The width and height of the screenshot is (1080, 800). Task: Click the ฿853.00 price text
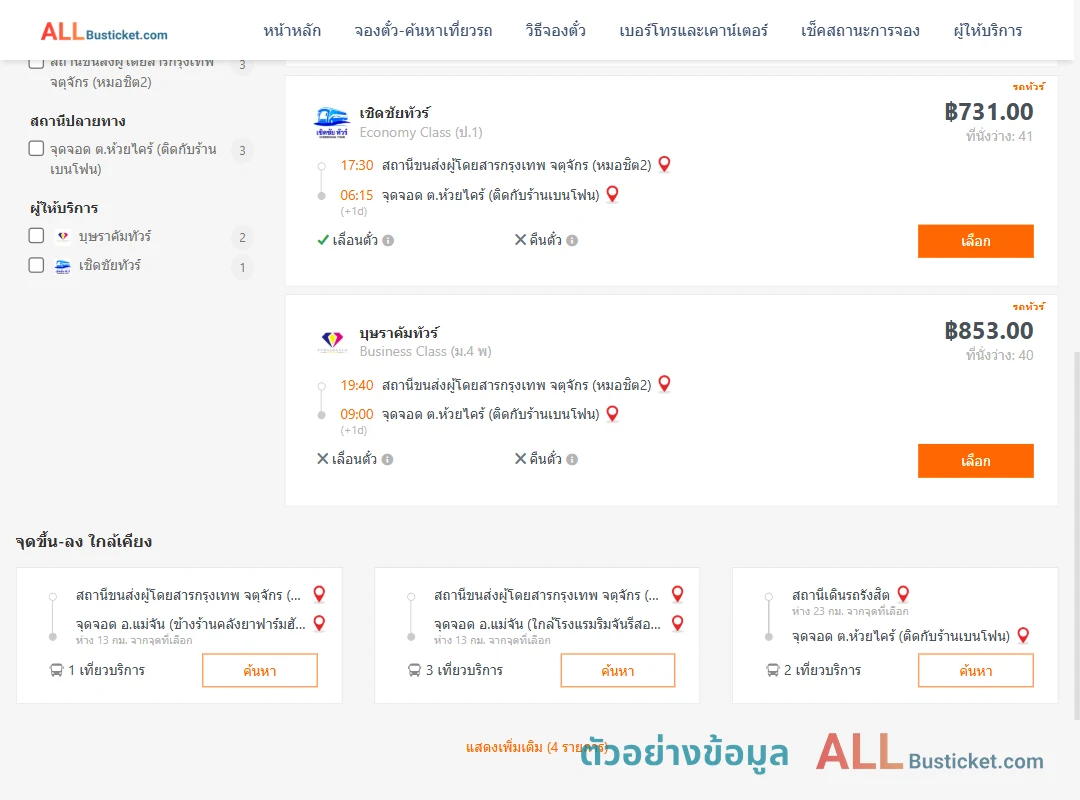[988, 331]
